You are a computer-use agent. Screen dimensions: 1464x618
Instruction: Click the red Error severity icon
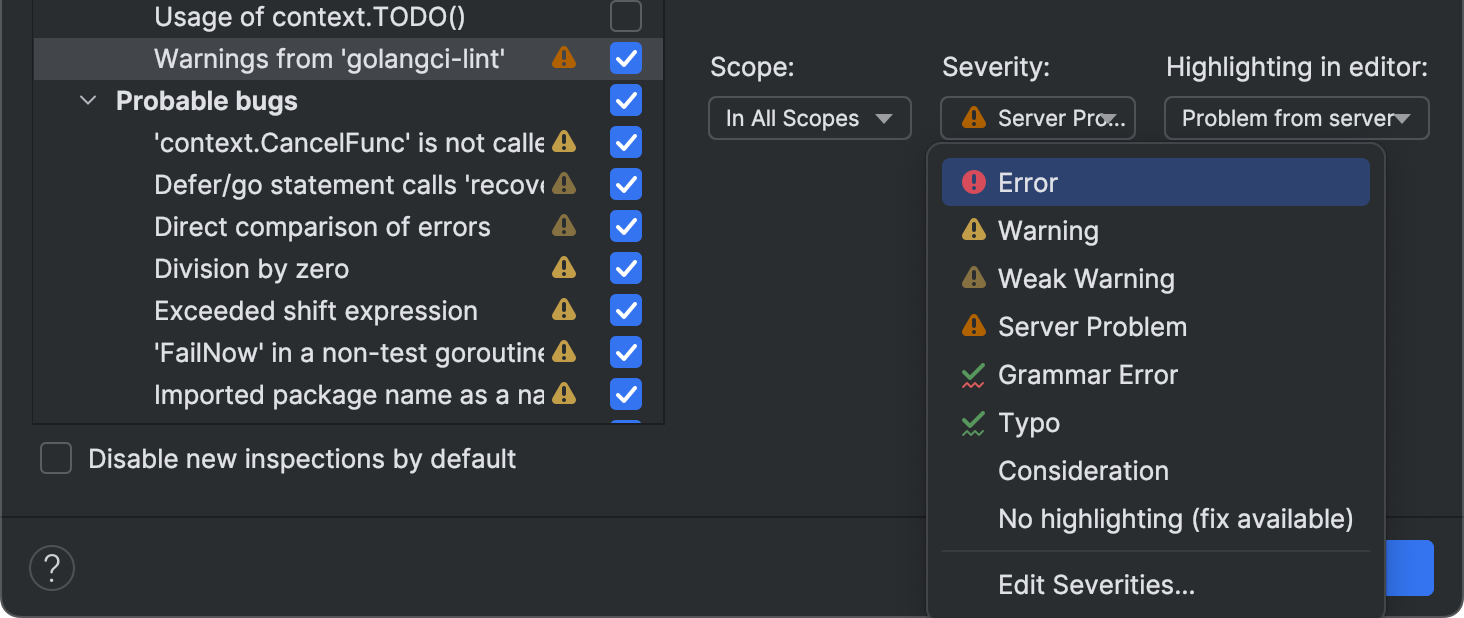[973, 183]
